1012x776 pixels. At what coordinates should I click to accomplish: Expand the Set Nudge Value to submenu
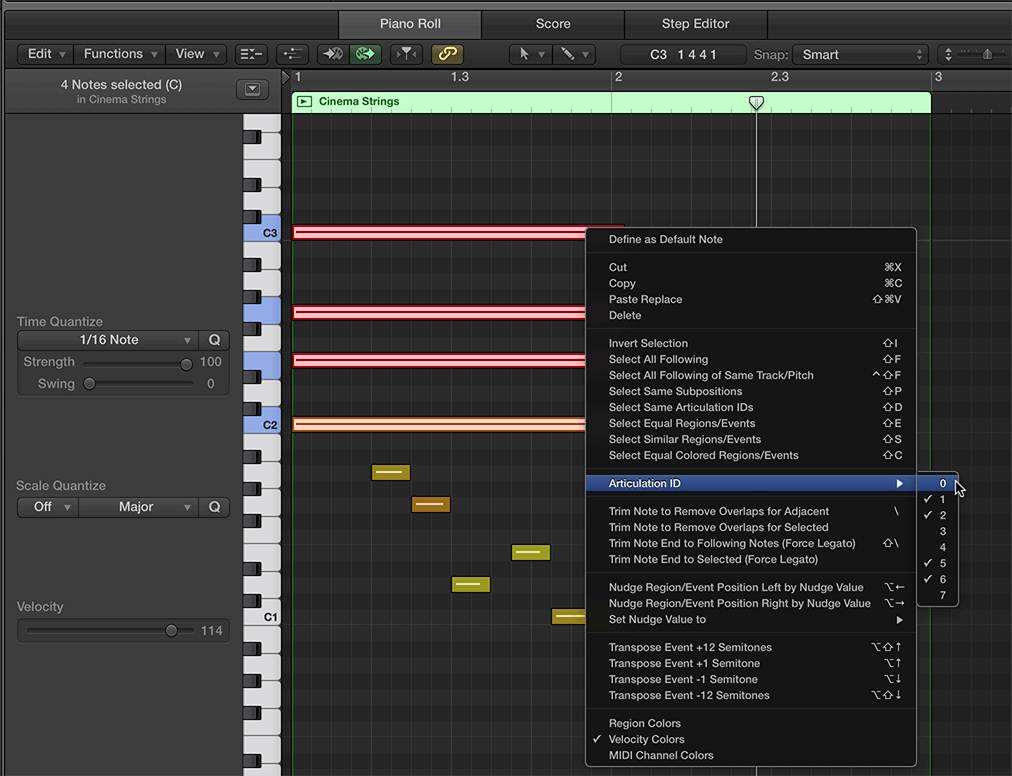pyautogui.click(x=751, y=620)
